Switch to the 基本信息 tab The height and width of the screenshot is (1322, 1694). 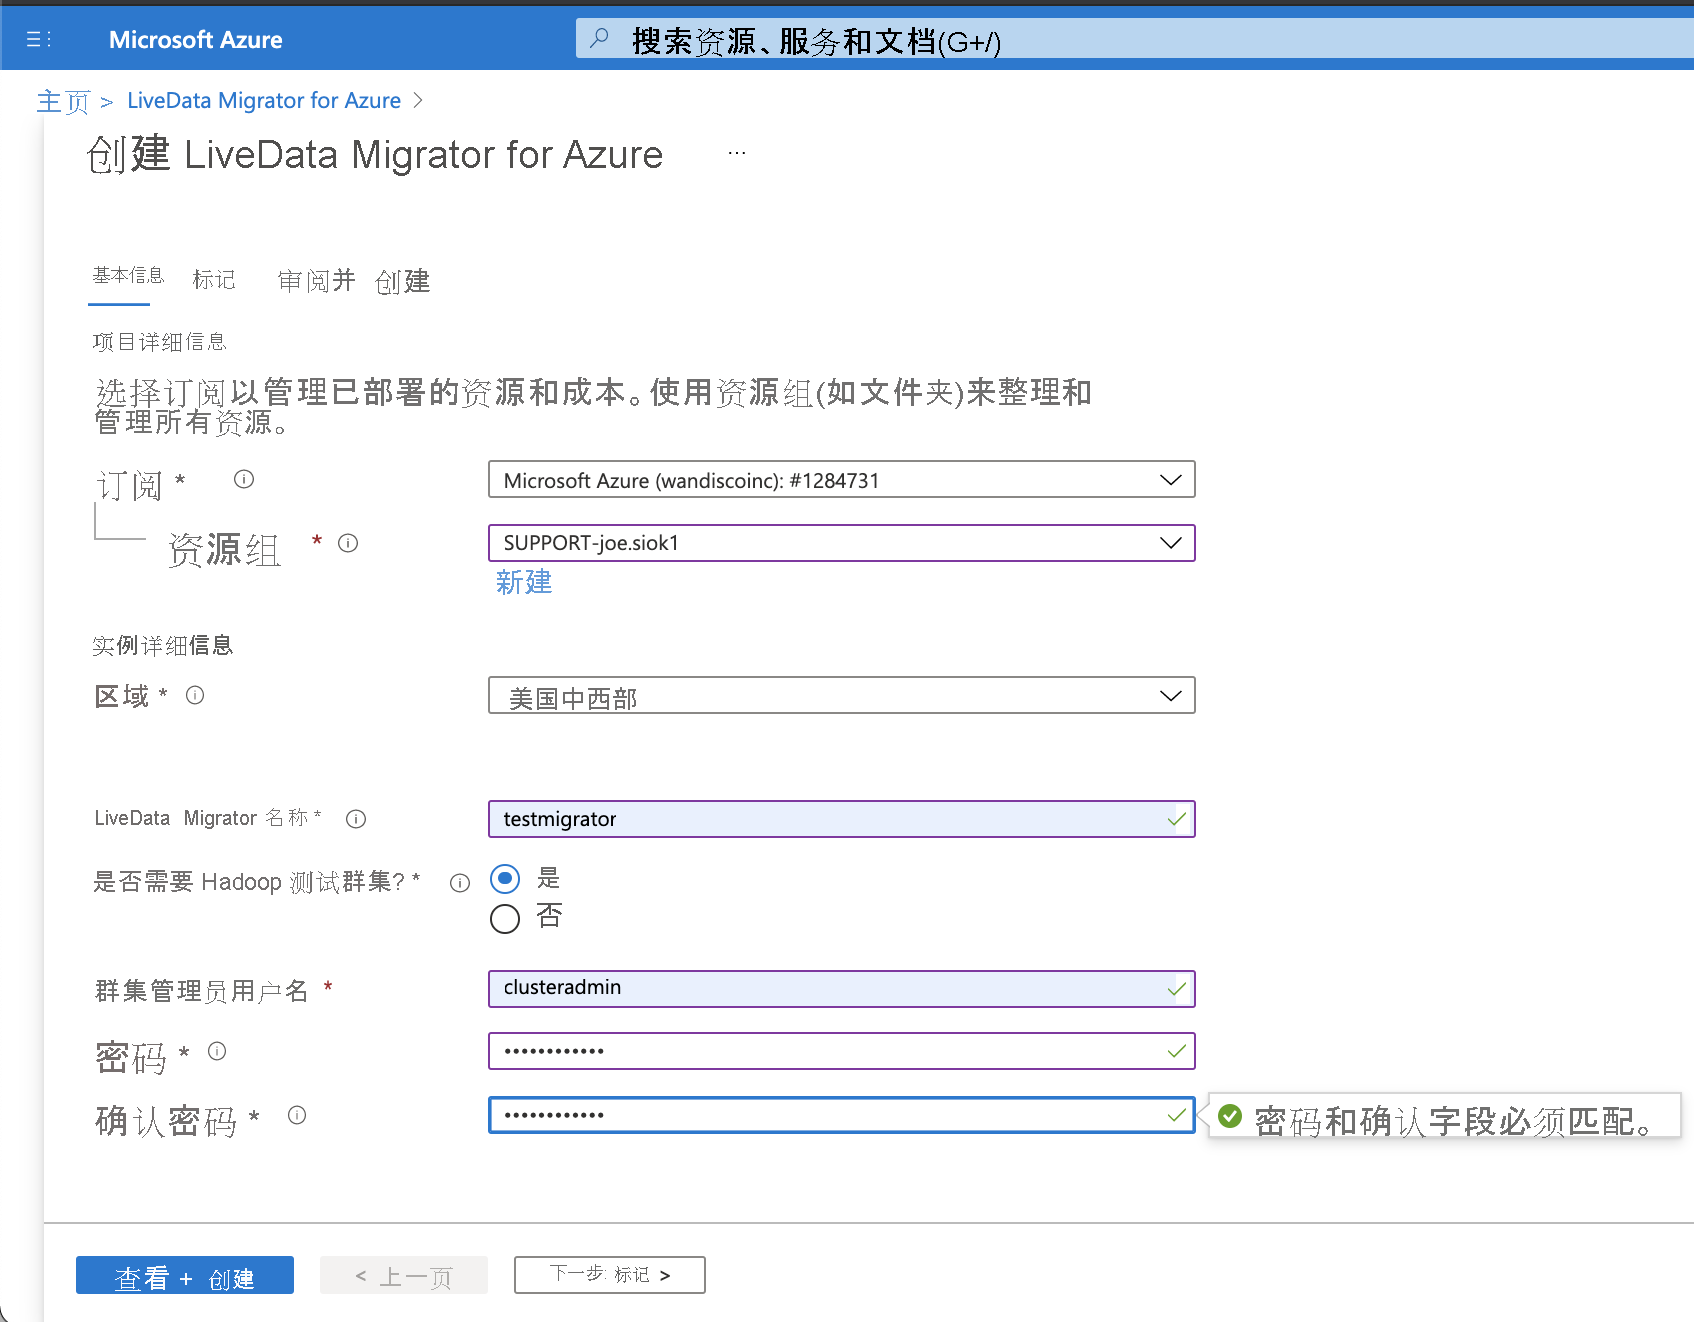click(x=128, y=276)
